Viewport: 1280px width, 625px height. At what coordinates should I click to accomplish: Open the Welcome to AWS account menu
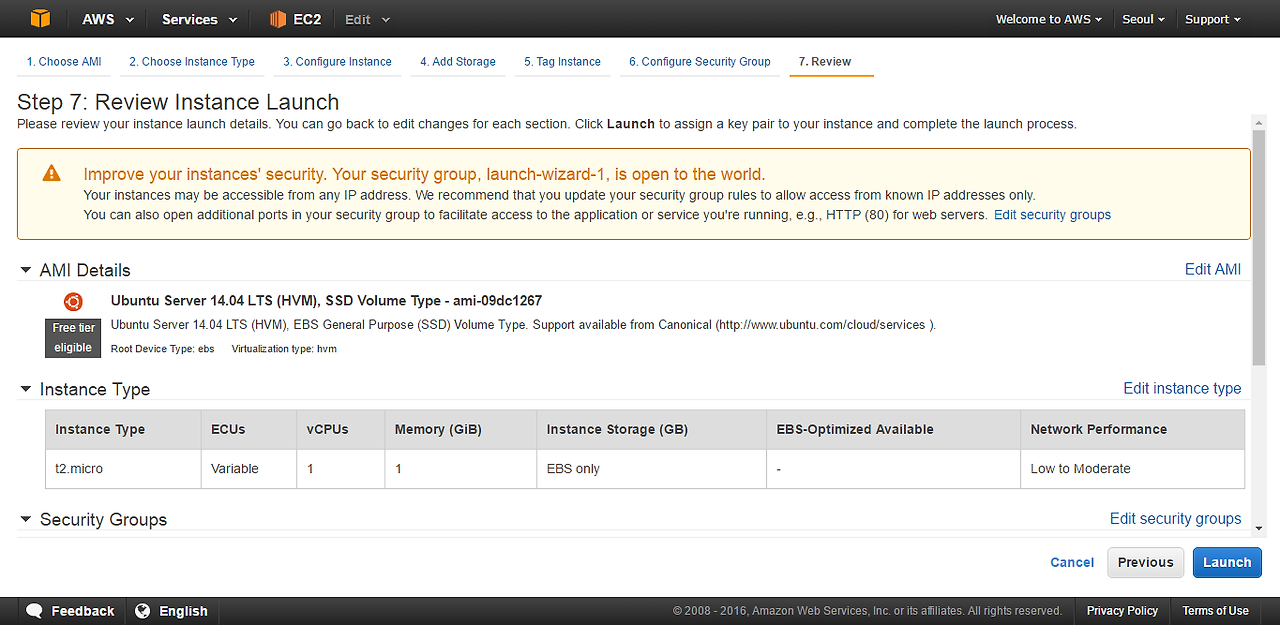point(1049,19)
